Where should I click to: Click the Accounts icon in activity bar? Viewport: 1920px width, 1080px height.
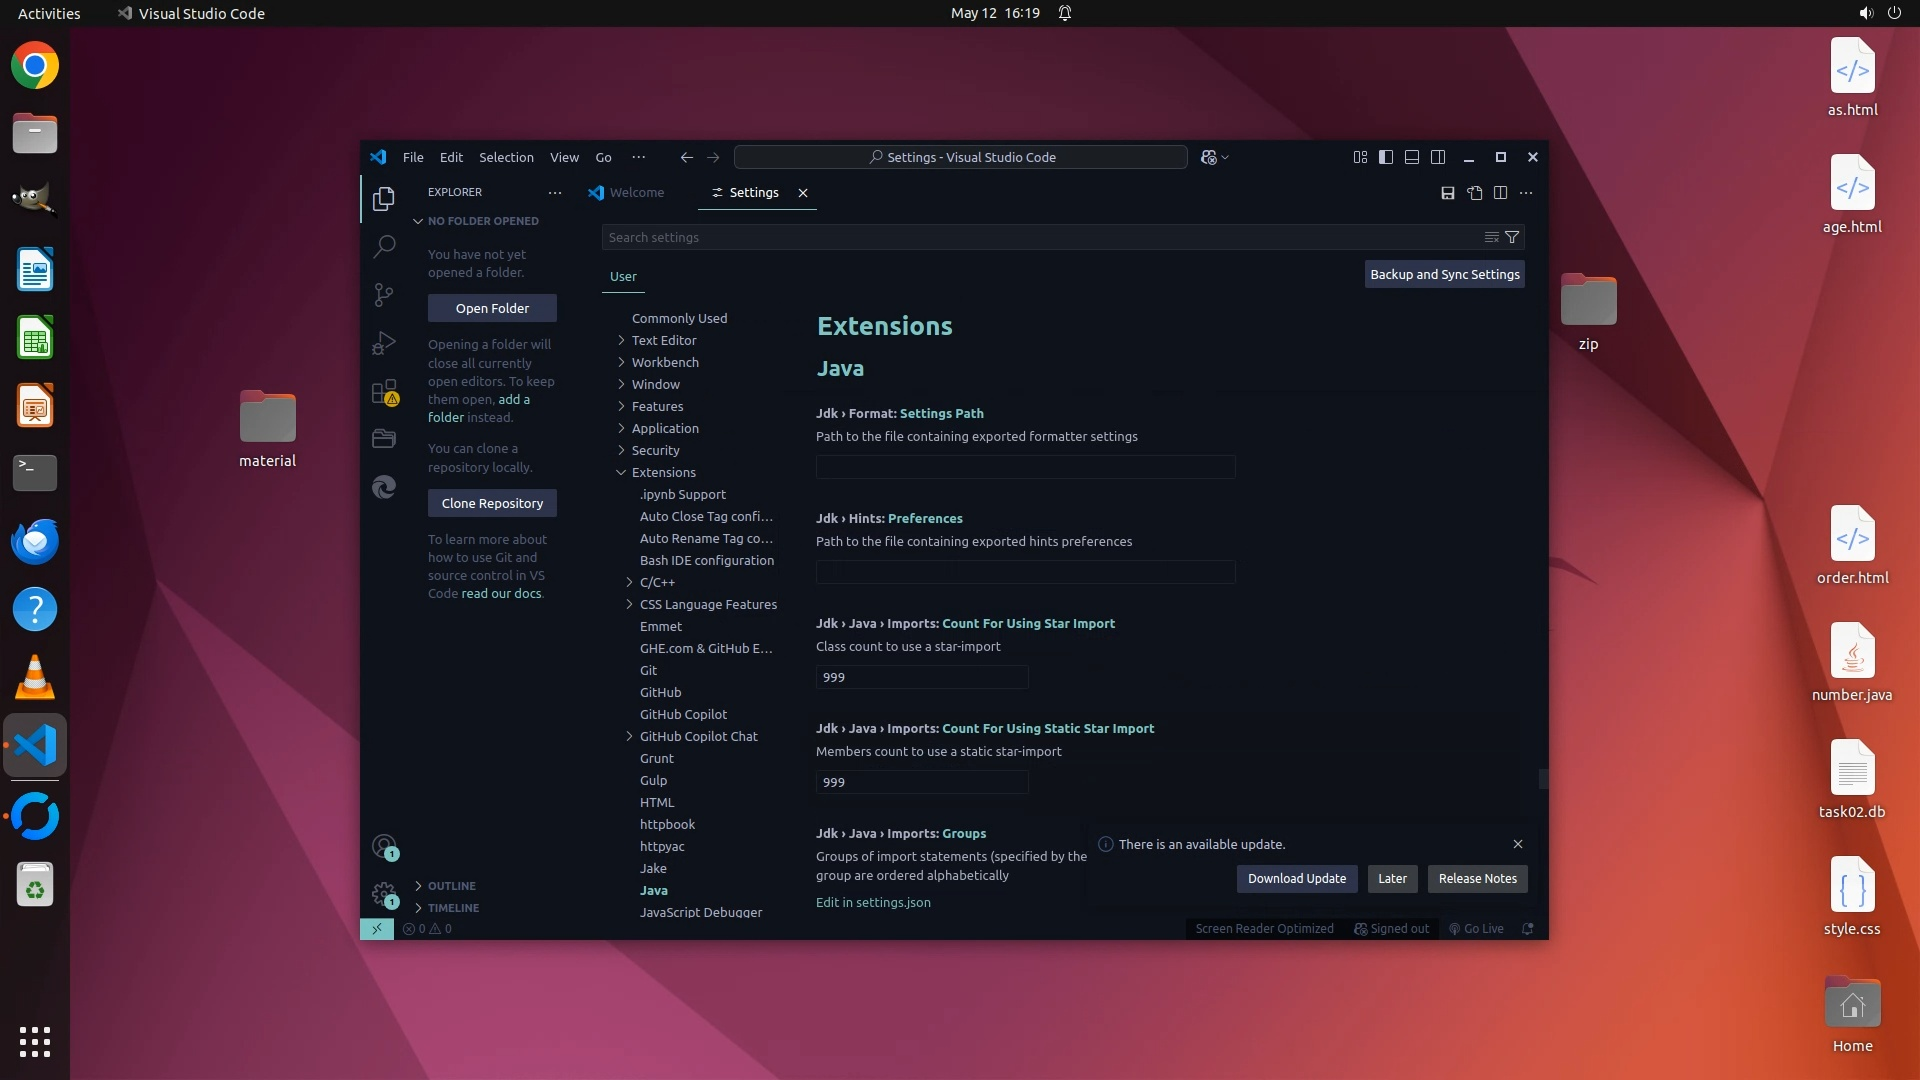[x=384, y=847]
